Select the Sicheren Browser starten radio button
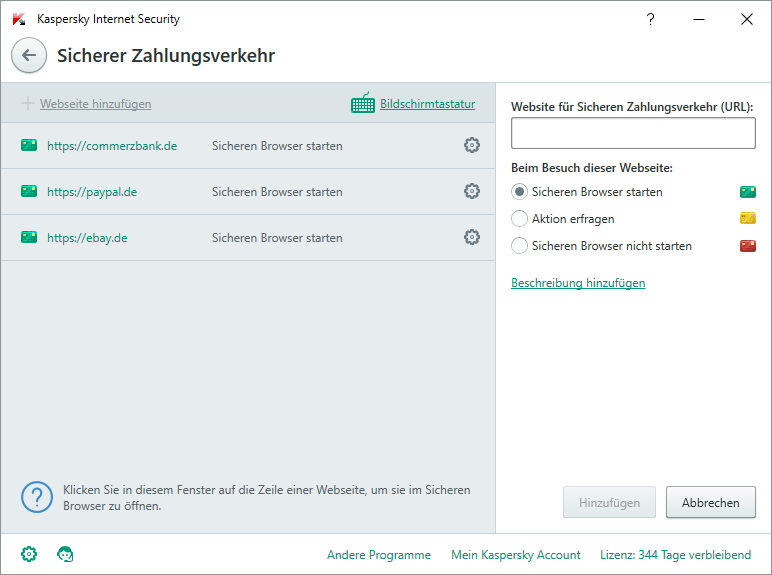 click(519, 192)
